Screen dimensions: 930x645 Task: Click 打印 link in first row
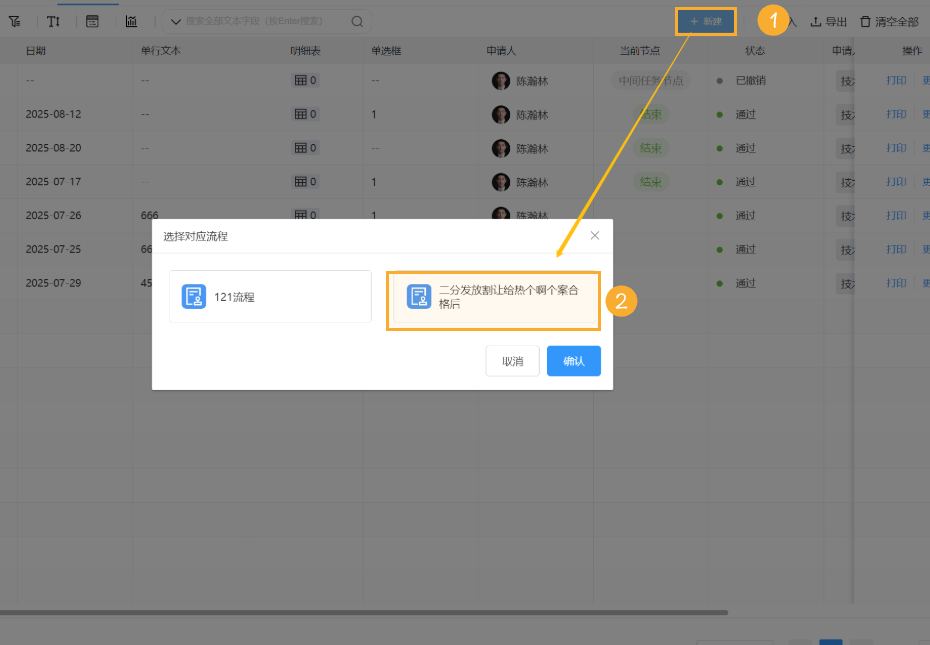(x=895, y=80)
